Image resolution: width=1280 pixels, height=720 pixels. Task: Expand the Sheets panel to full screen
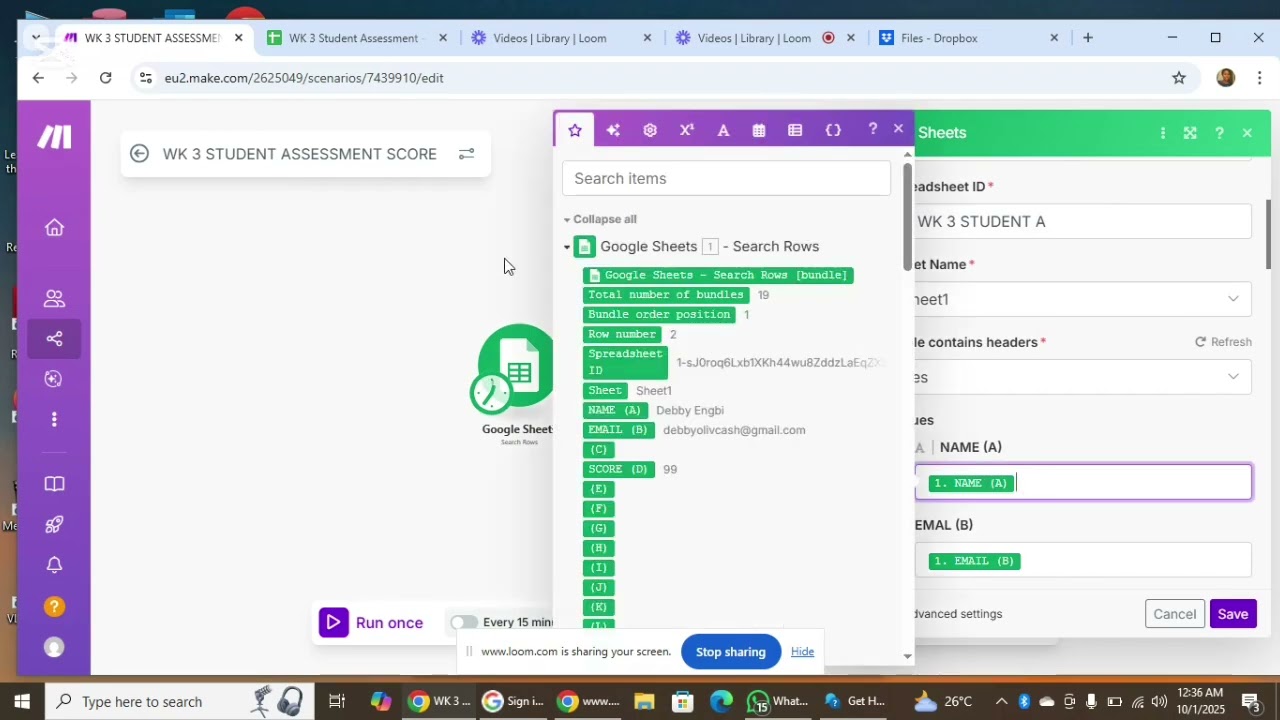(x=1190, y=133)
